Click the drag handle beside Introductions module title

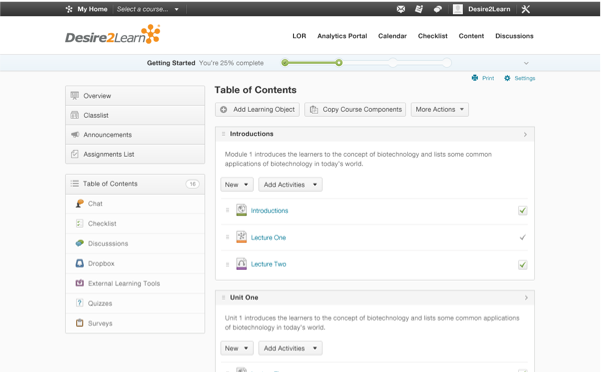click(x=223, y=134)
